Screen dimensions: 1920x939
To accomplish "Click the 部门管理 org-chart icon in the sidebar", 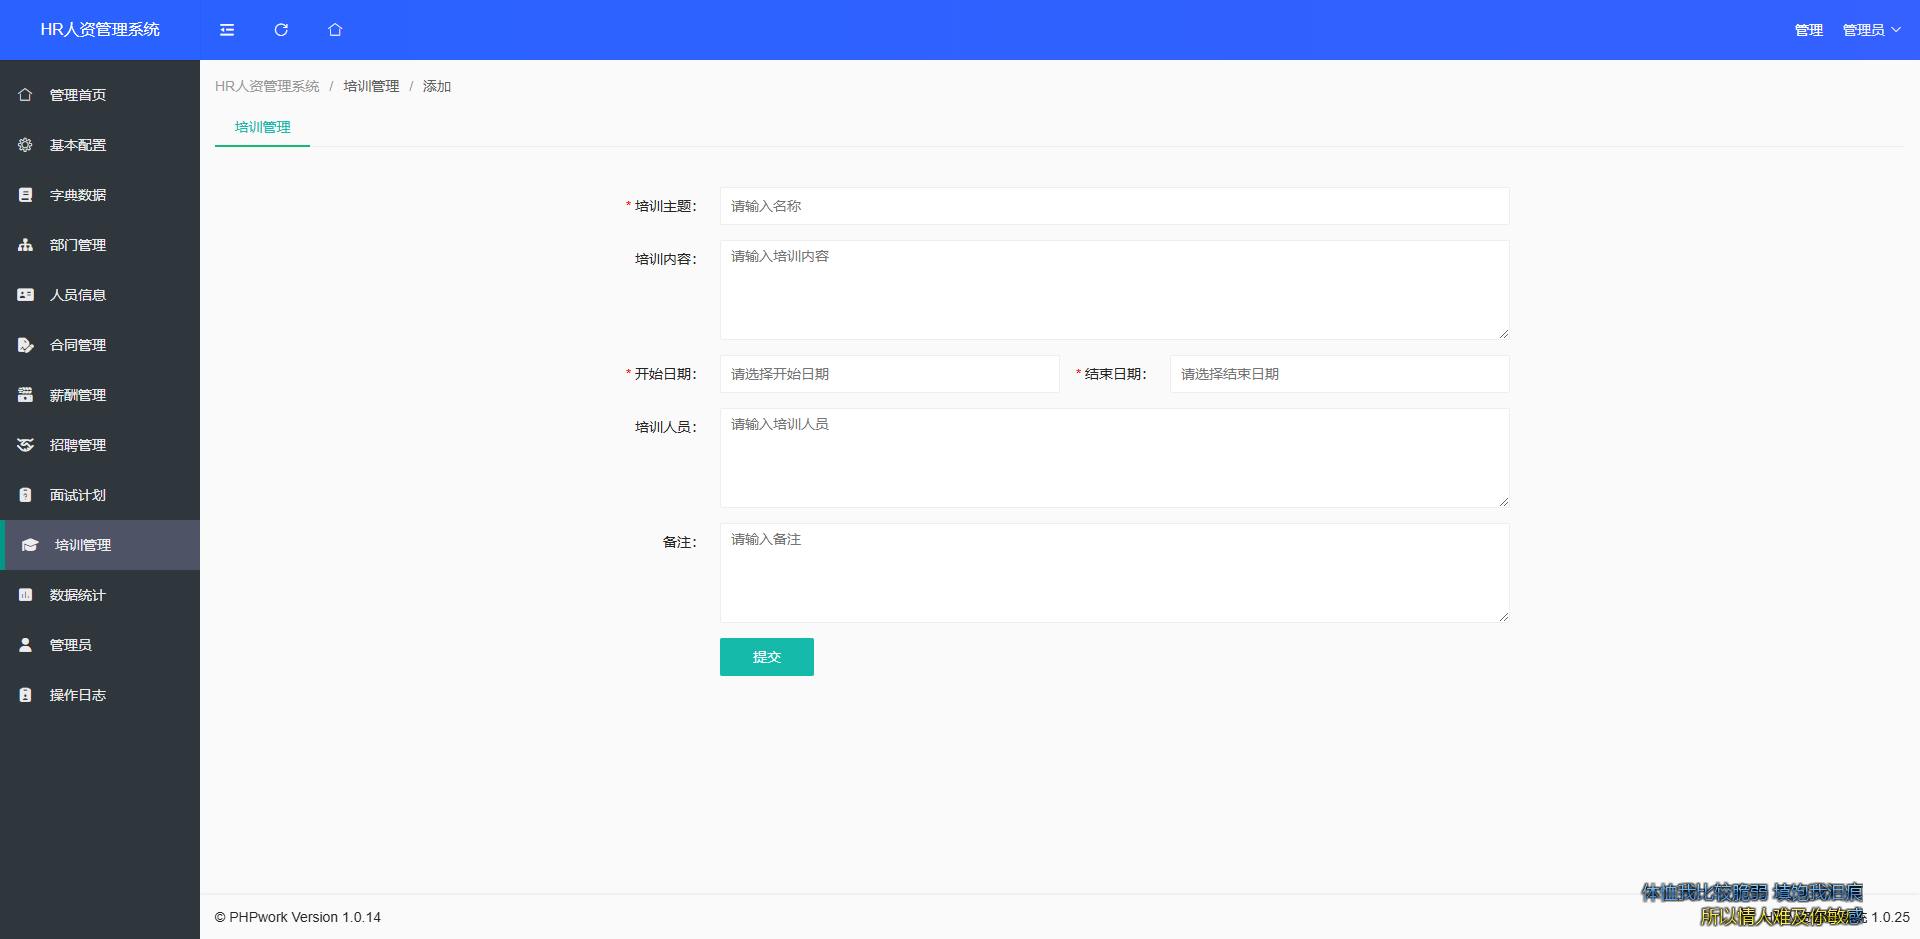I will tap(26, 245).
